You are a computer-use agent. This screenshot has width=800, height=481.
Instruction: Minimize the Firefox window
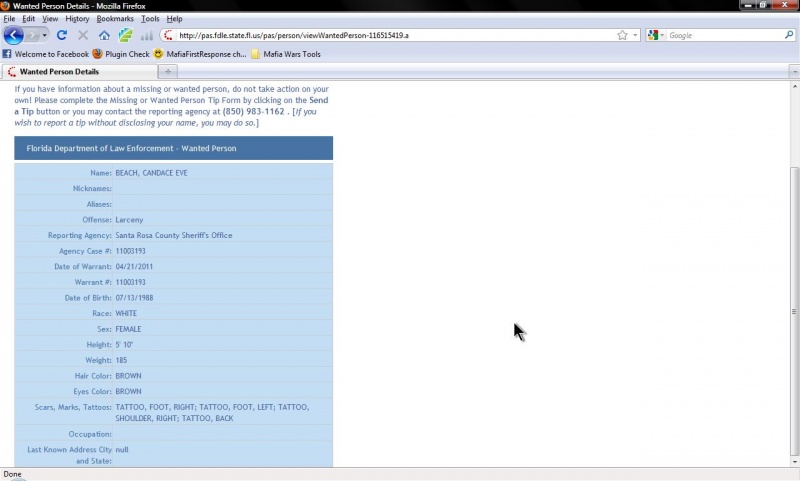click(x=747, y=5)
